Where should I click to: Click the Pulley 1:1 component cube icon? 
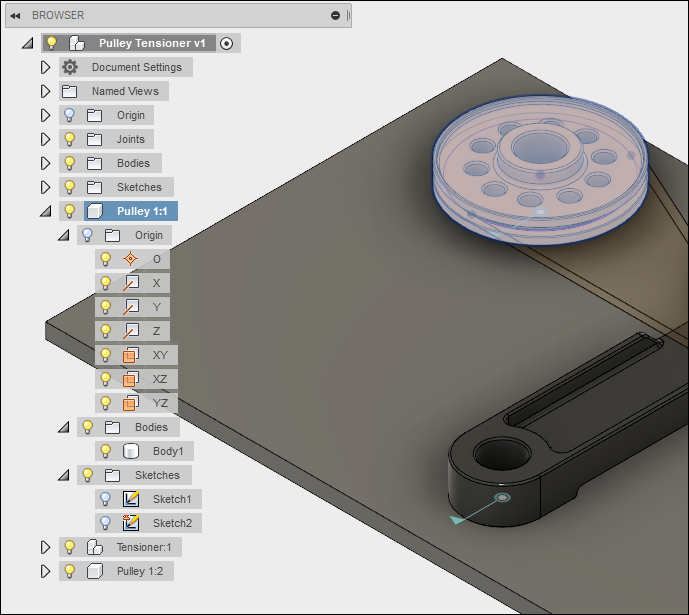(x=95, y=211)
